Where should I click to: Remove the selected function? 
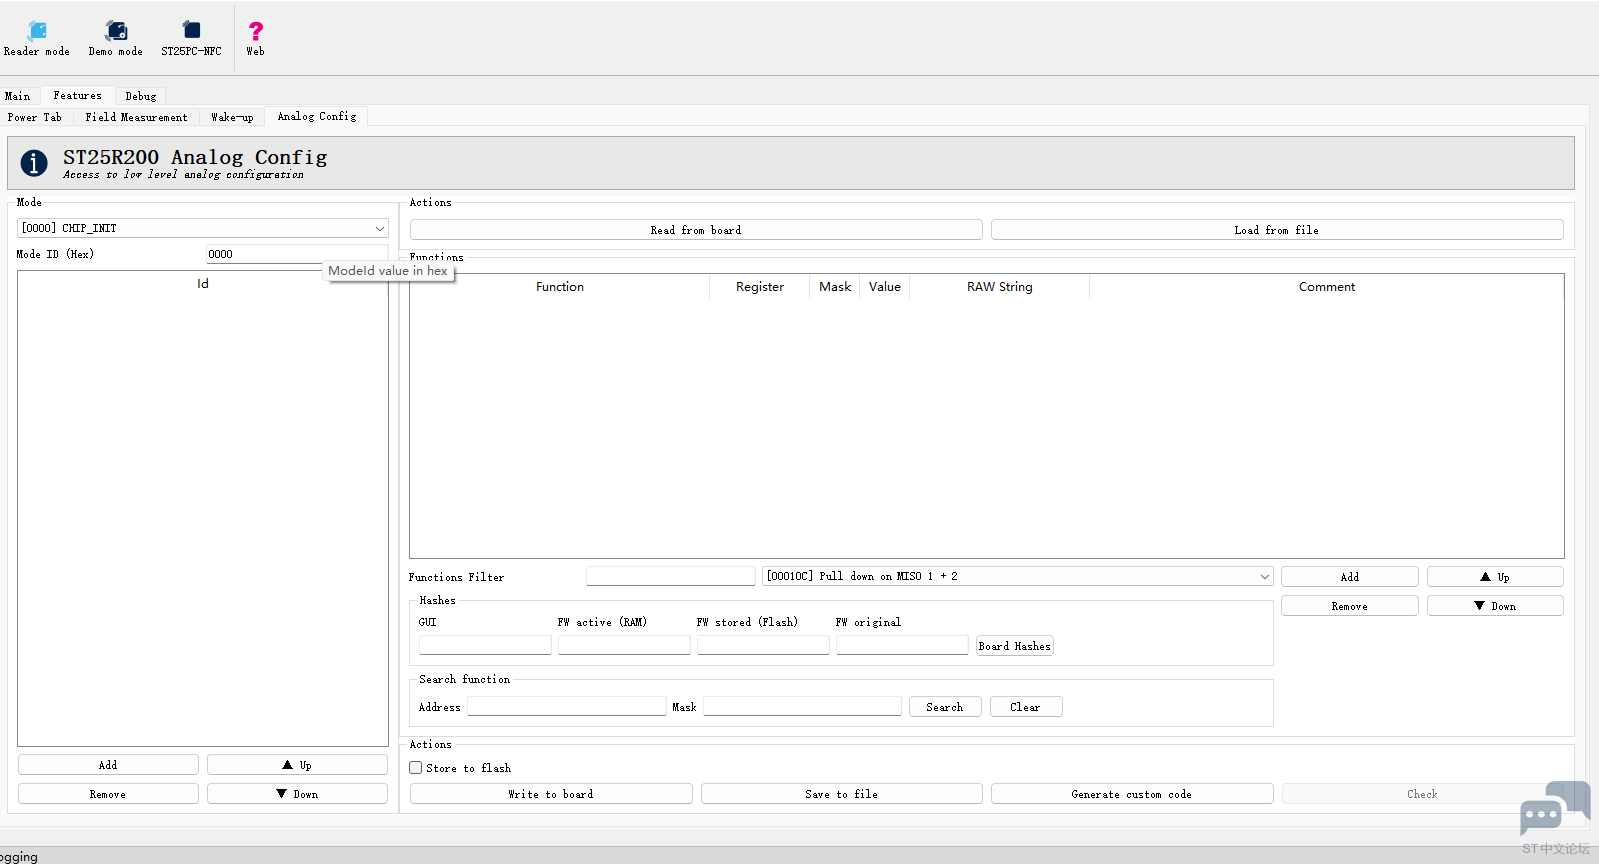click(x=1350, y=606)
